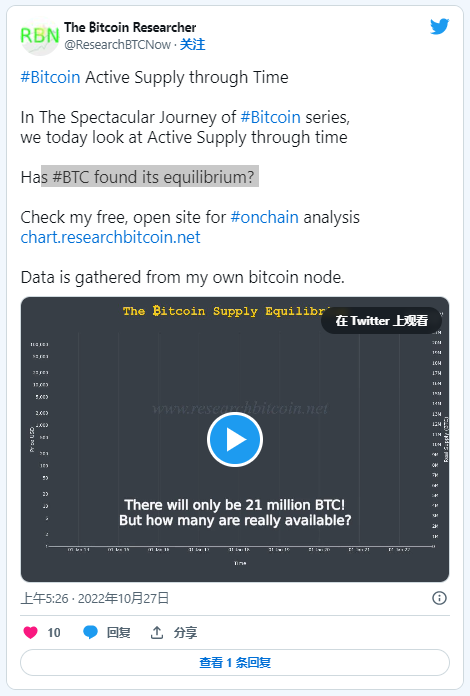Open the tweet info circle icon
This screenshot has height=696, width=470.
coord(439,598)
